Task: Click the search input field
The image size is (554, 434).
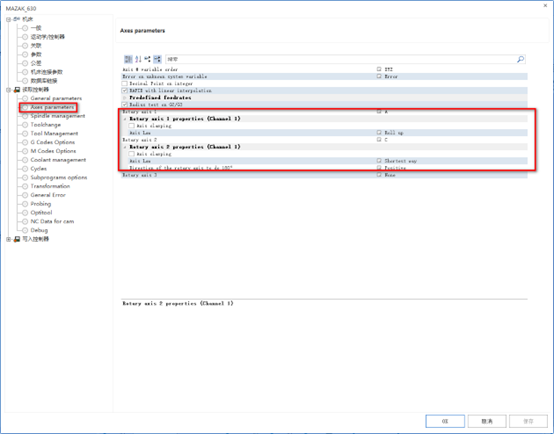Action: [341, 59]
